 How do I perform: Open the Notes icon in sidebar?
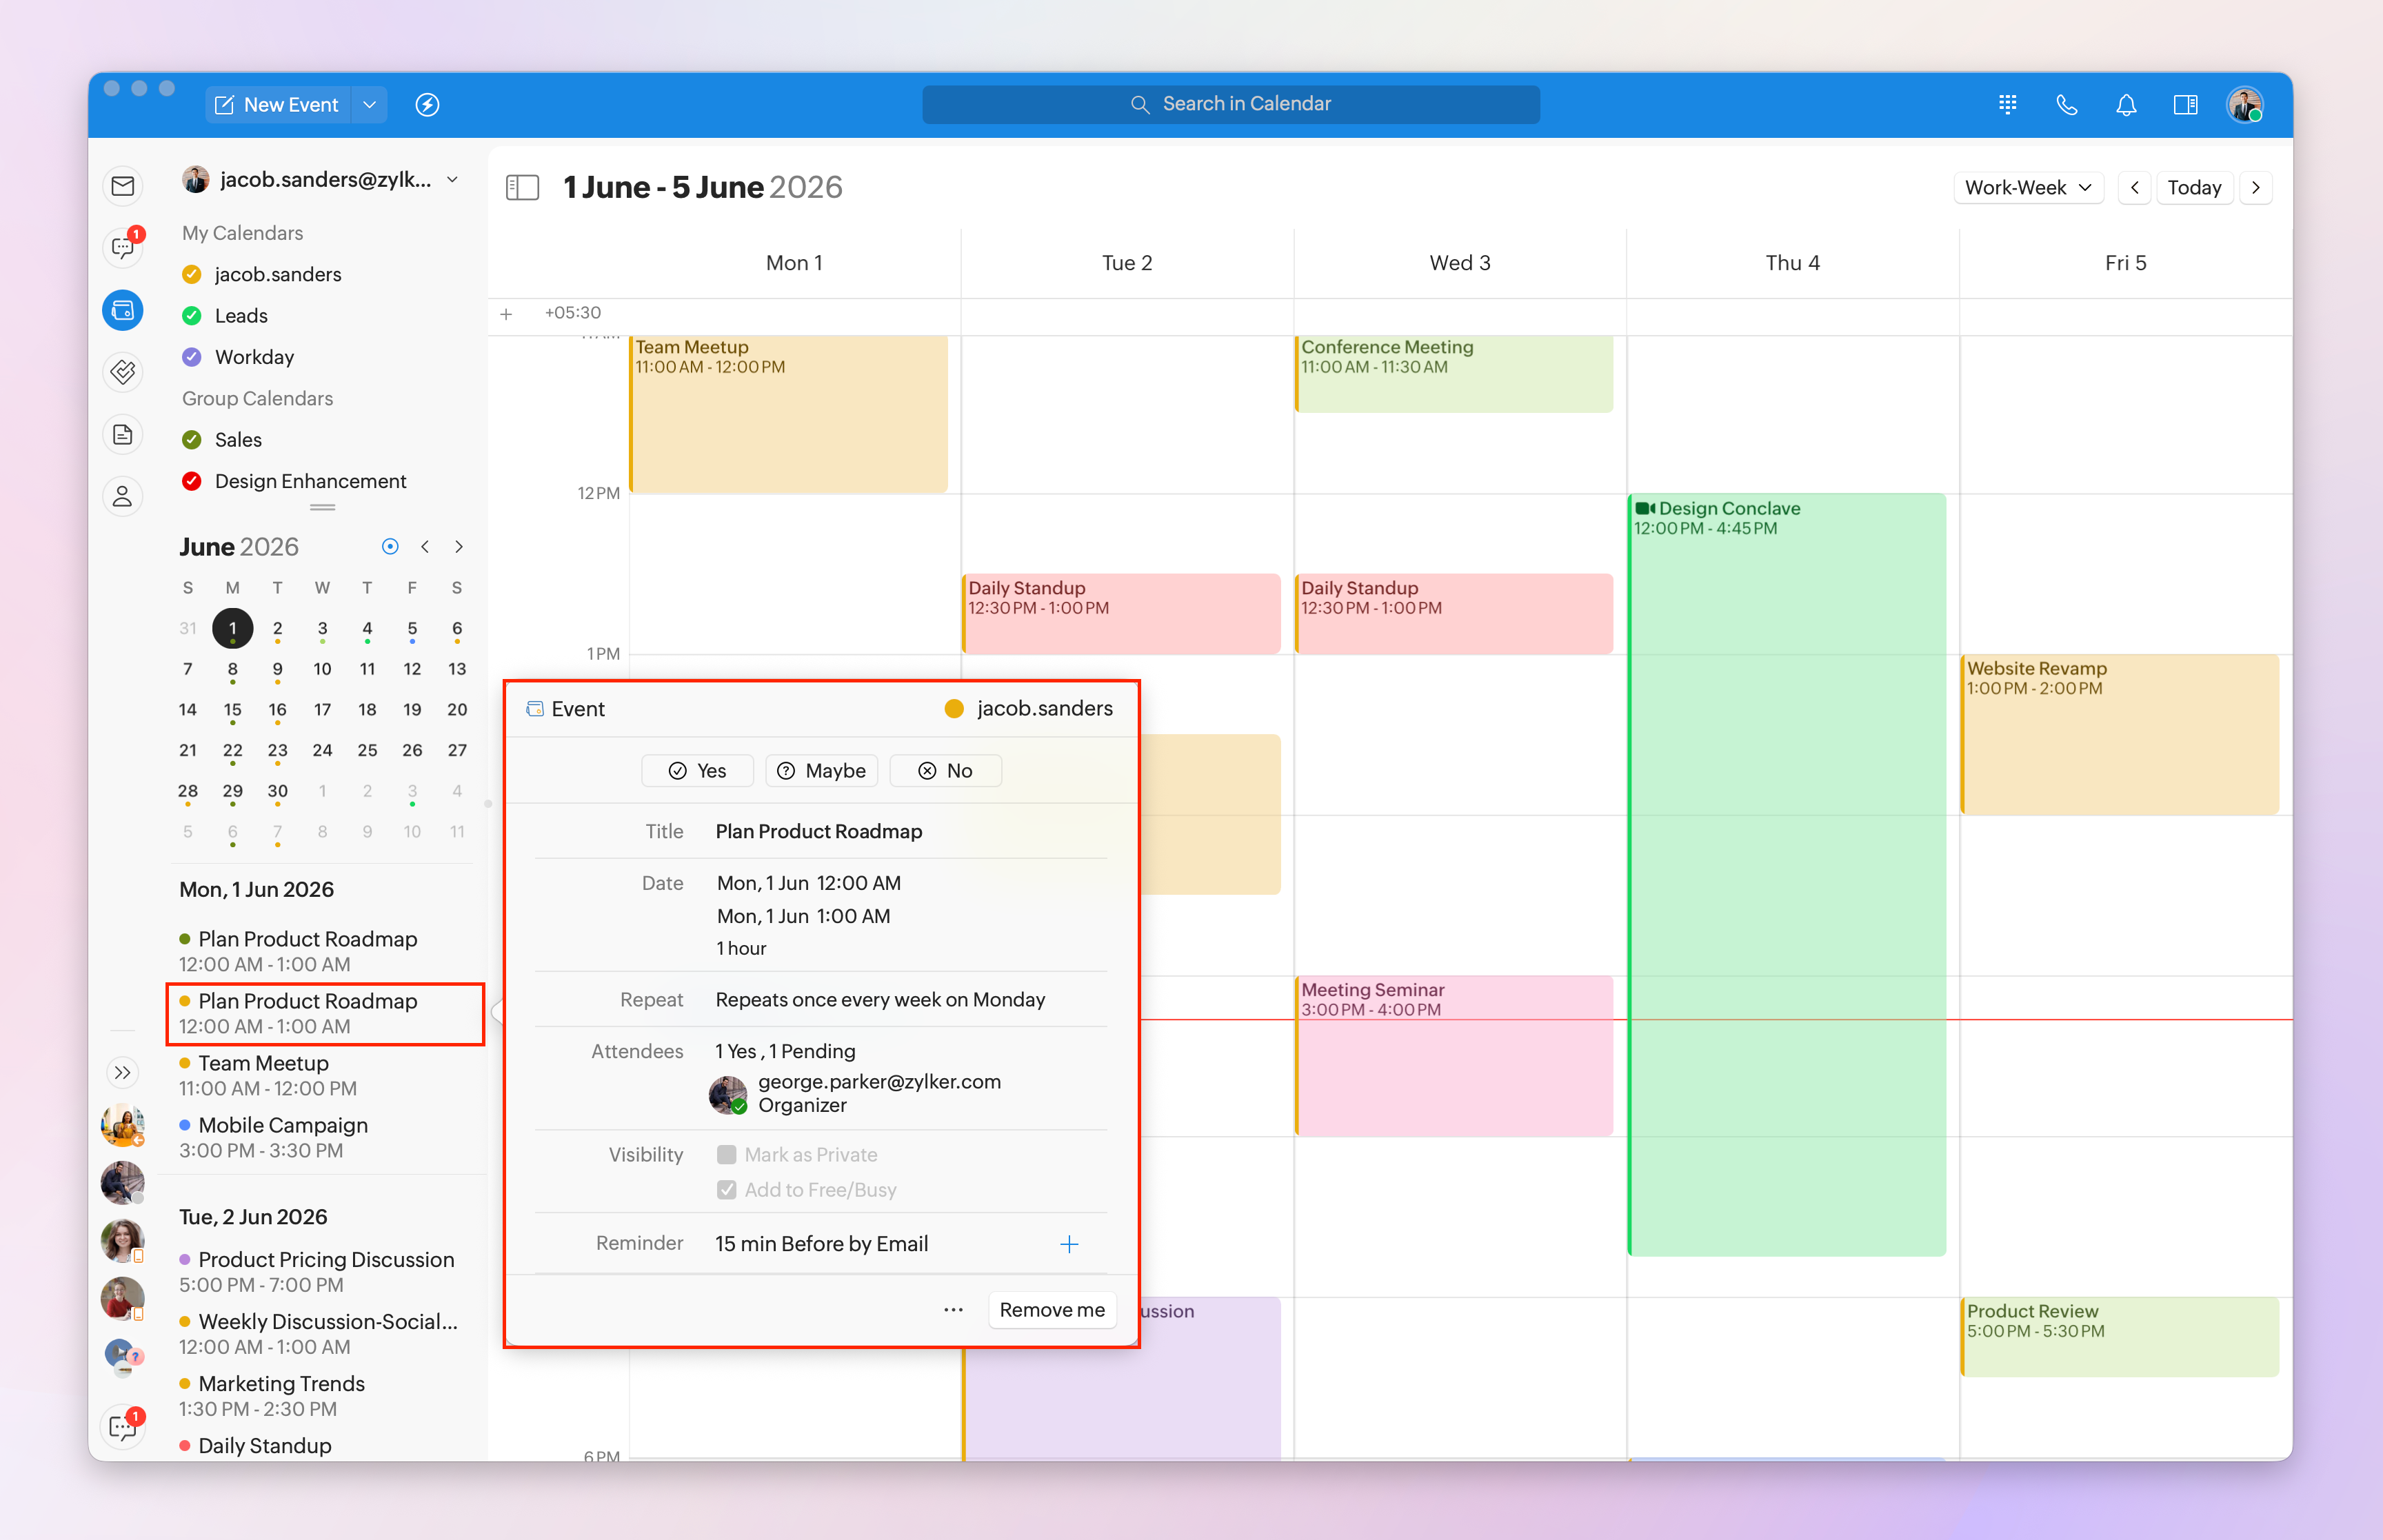[122, 434]
